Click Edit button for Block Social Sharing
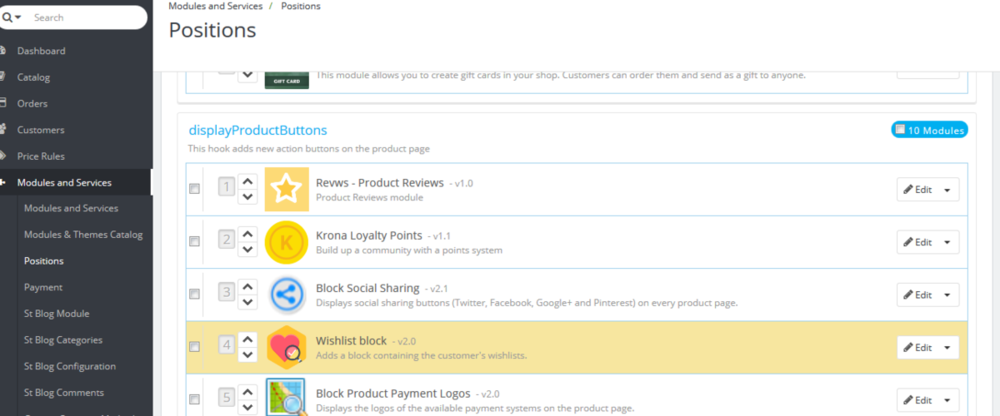Screen dimensions: 1000x416 coord(917,295)
